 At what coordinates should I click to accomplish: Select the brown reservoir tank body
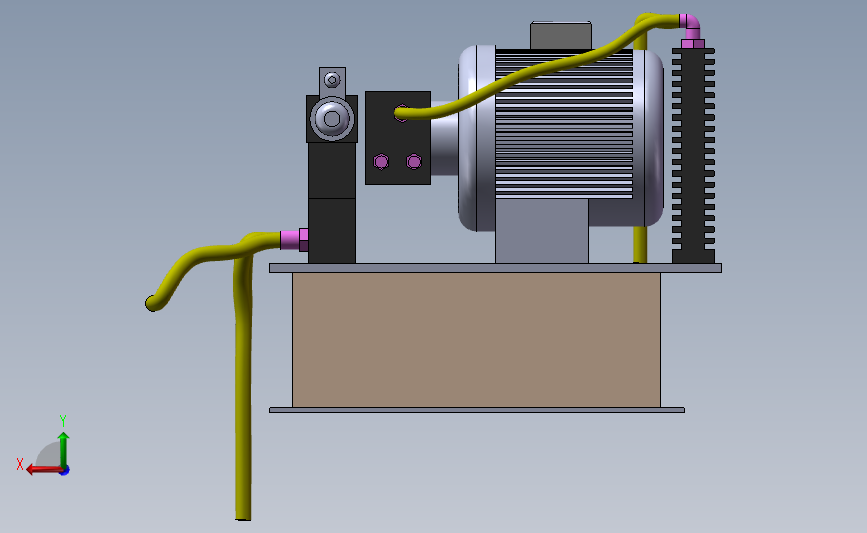coord(476,339)
